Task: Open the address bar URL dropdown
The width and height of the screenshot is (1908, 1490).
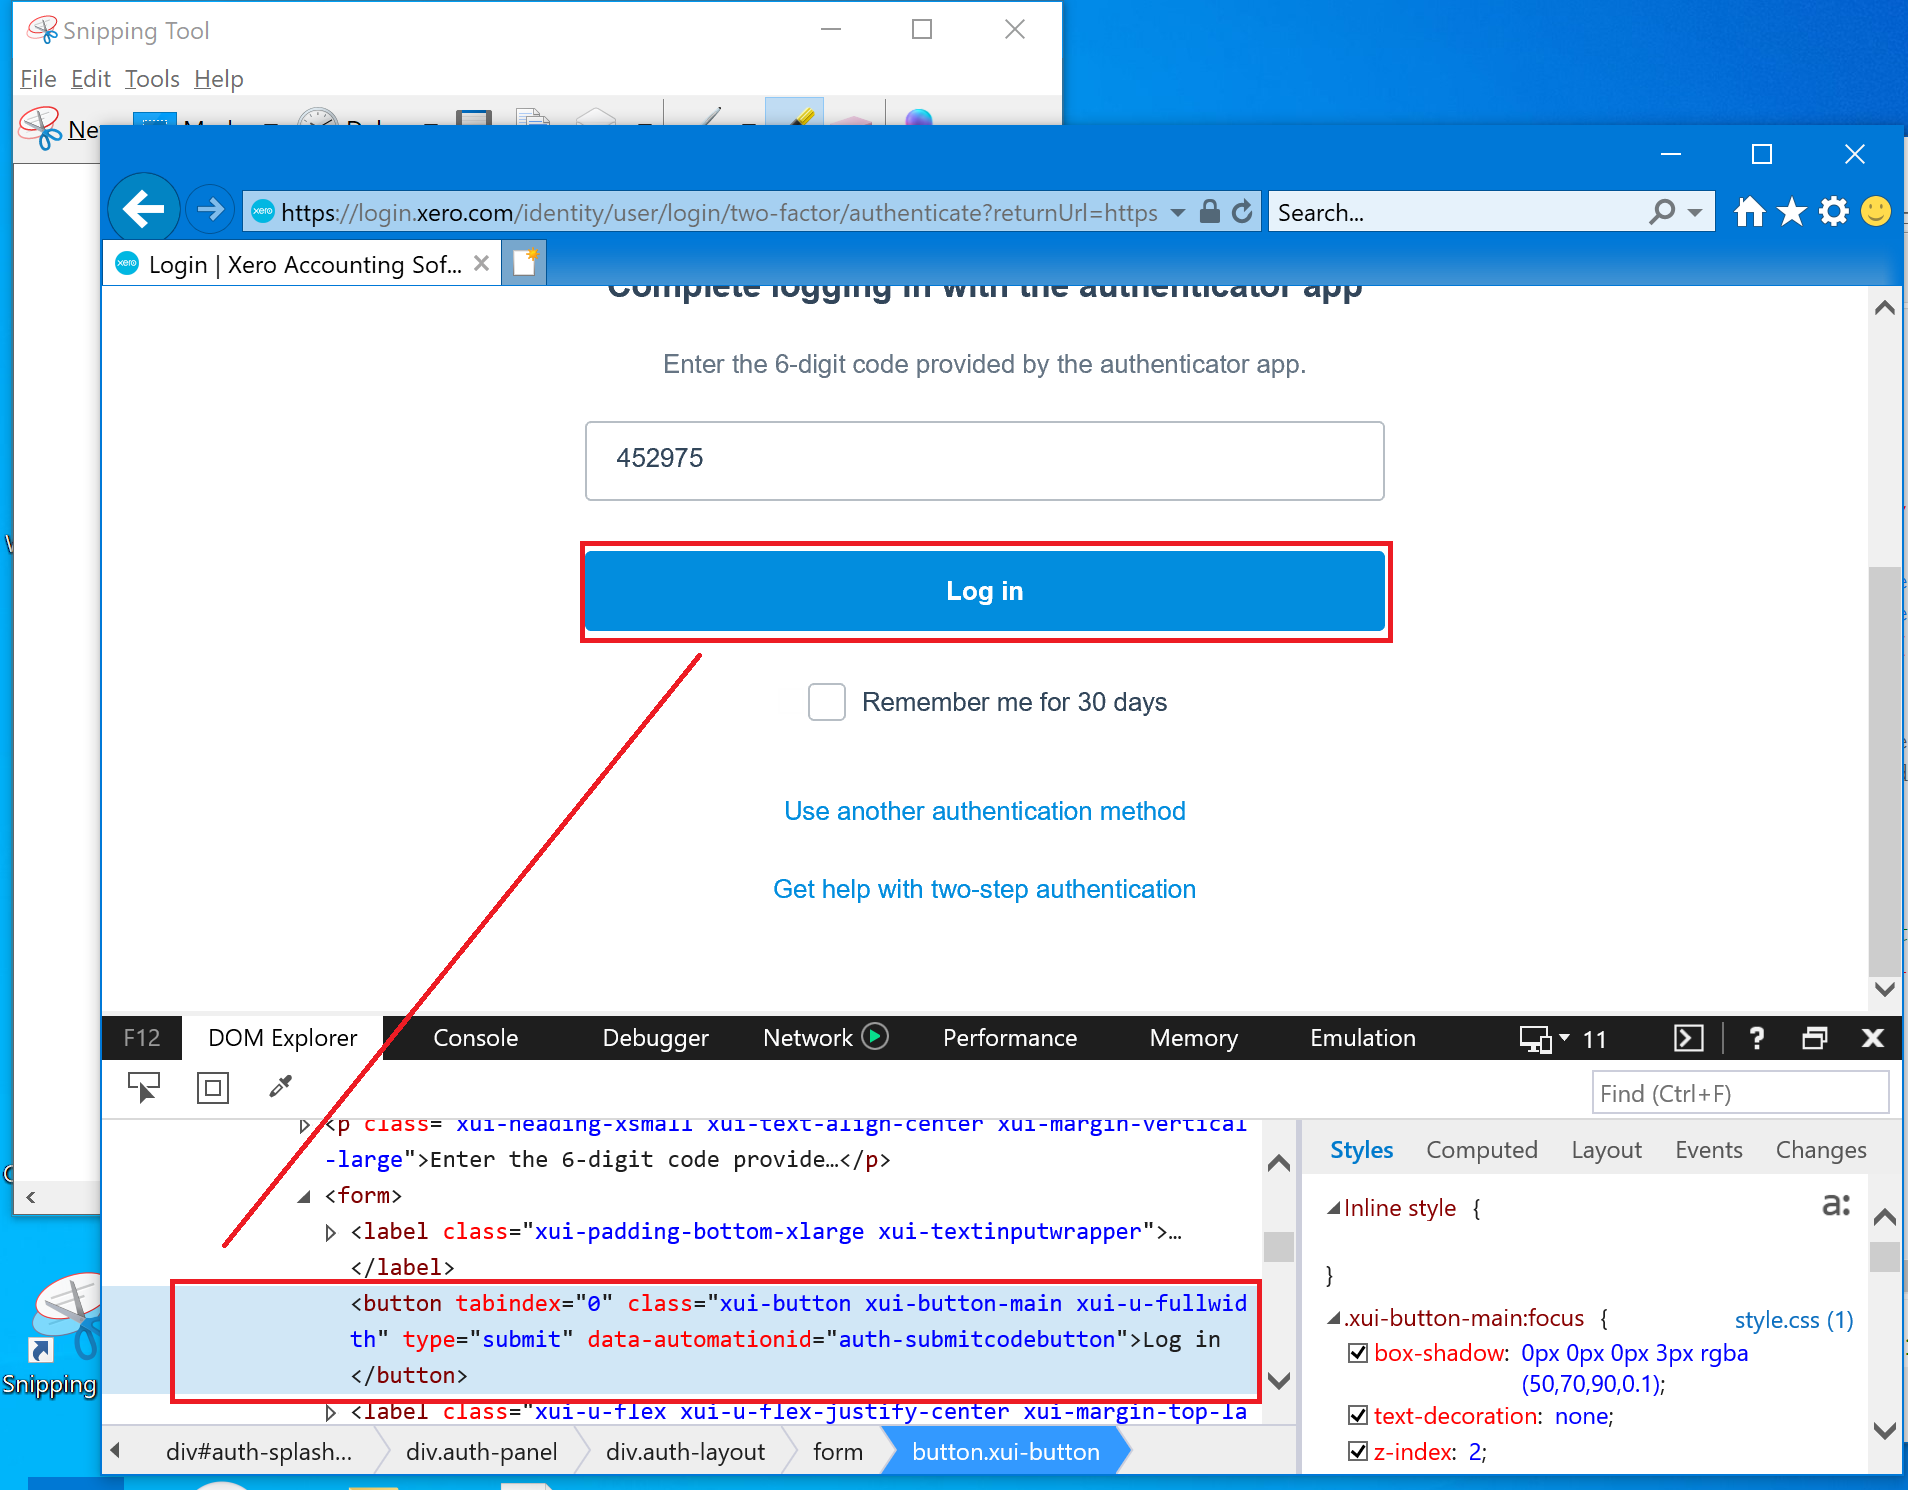Action: pyautogui.click(x=1177, y=212)
